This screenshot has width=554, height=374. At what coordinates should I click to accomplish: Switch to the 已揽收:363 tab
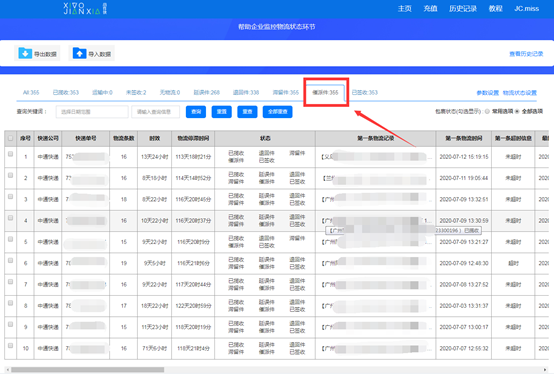click(x=66, y=93)
